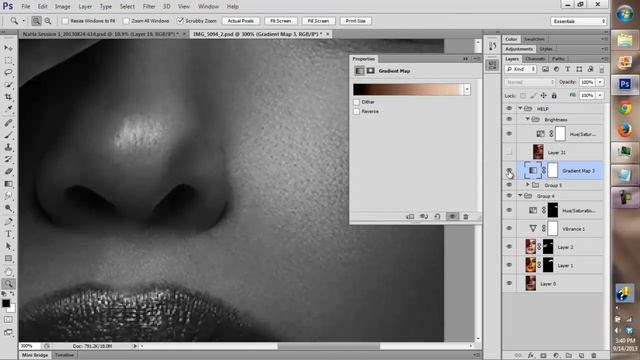Viewport: 640px width, 360px height.
Task: Click the Zoom In icon in options bar
Action: tap(36, 21)
